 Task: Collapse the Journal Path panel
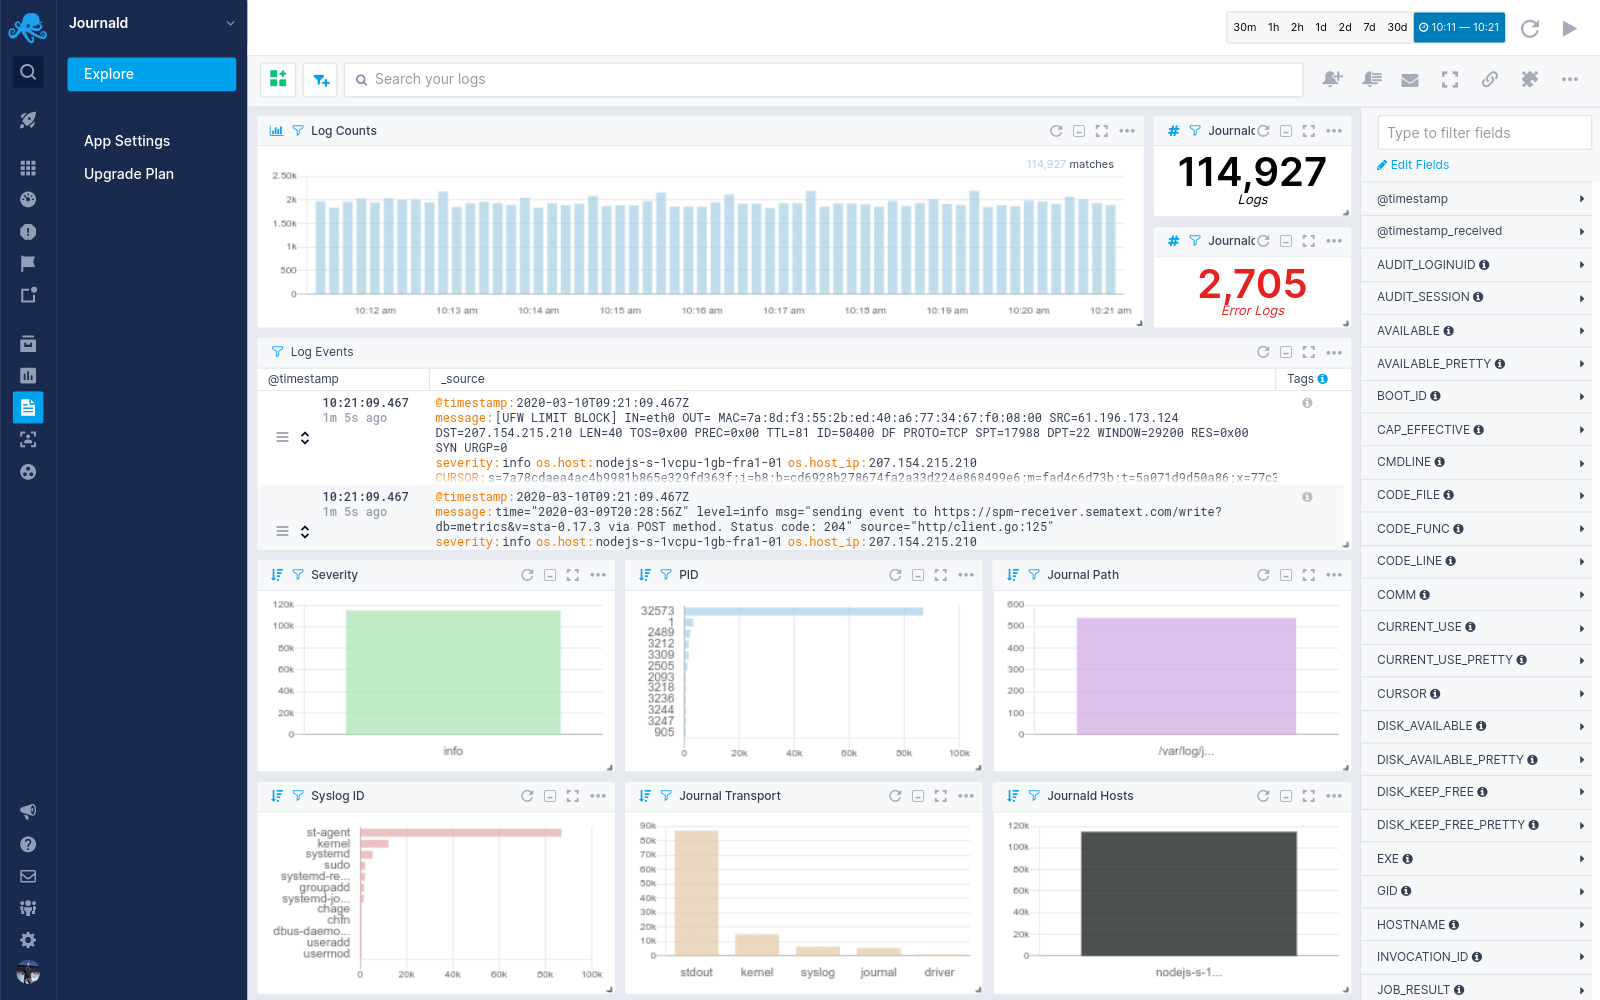[1285, 575]
